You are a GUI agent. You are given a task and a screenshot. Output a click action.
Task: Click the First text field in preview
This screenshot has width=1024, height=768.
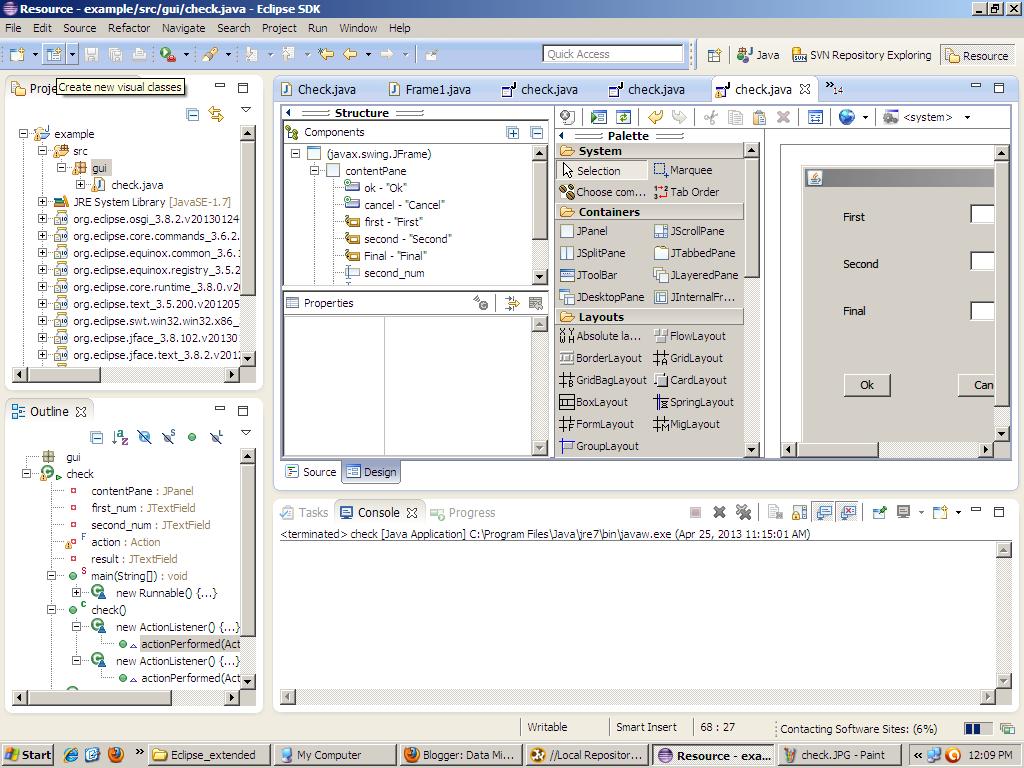[x=982, y=214]
